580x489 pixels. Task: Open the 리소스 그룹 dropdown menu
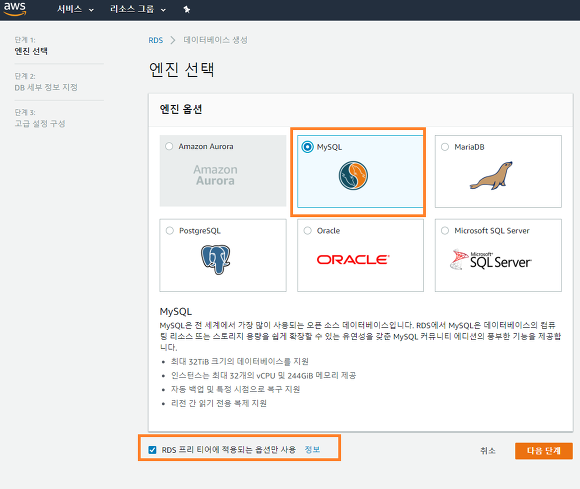click(x=138, y=9)
